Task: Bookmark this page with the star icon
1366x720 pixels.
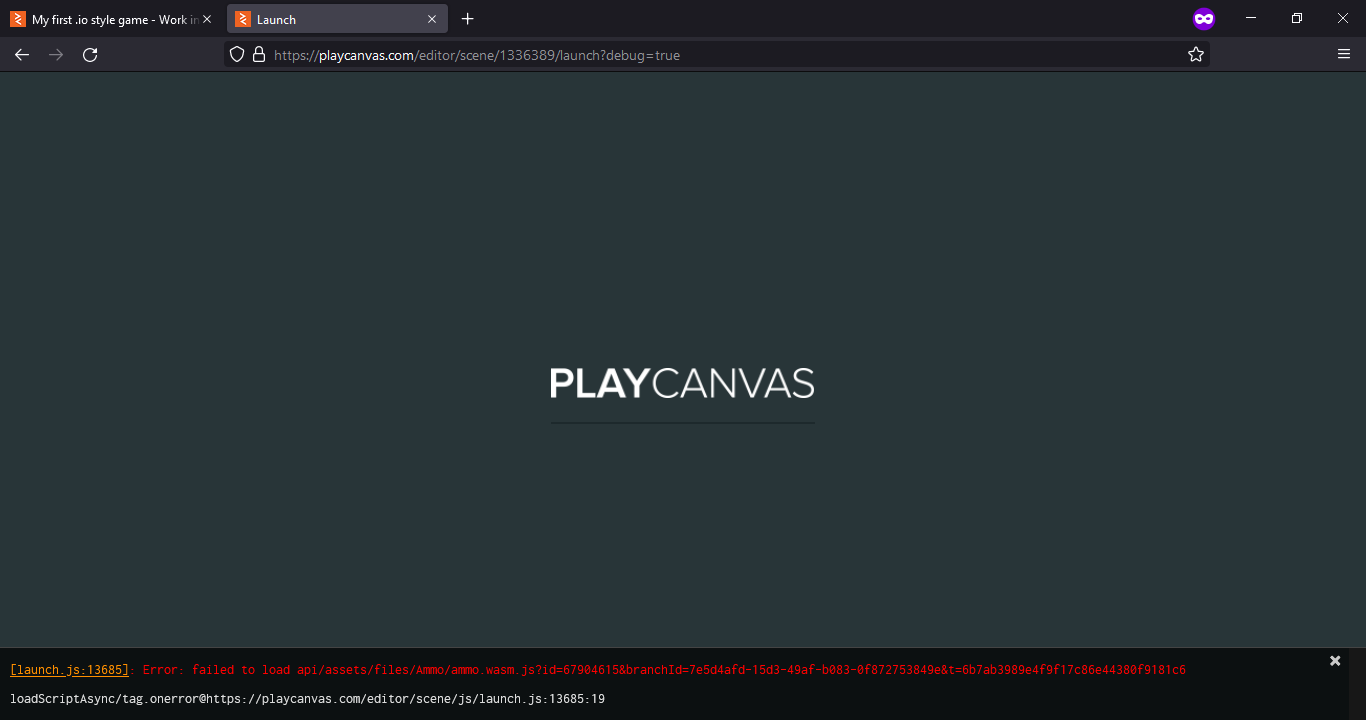Action: tap(1195, 55)
